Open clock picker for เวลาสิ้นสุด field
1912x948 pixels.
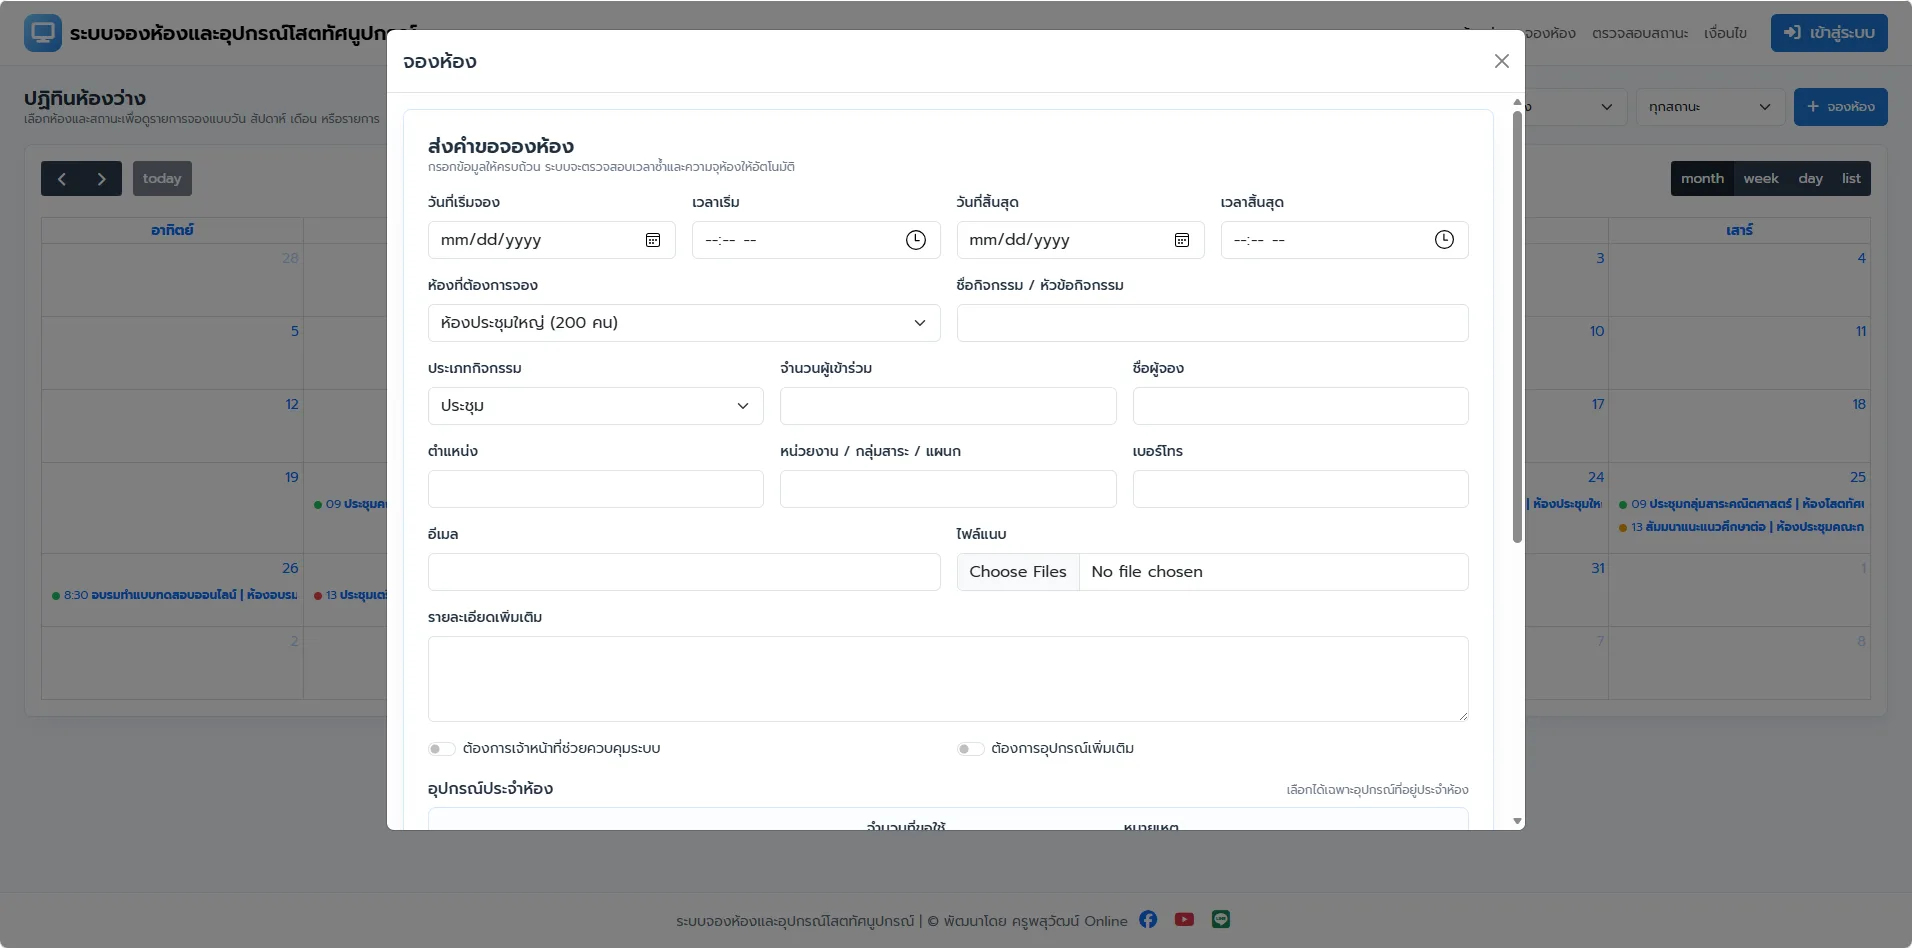[x=1444, y=240]
